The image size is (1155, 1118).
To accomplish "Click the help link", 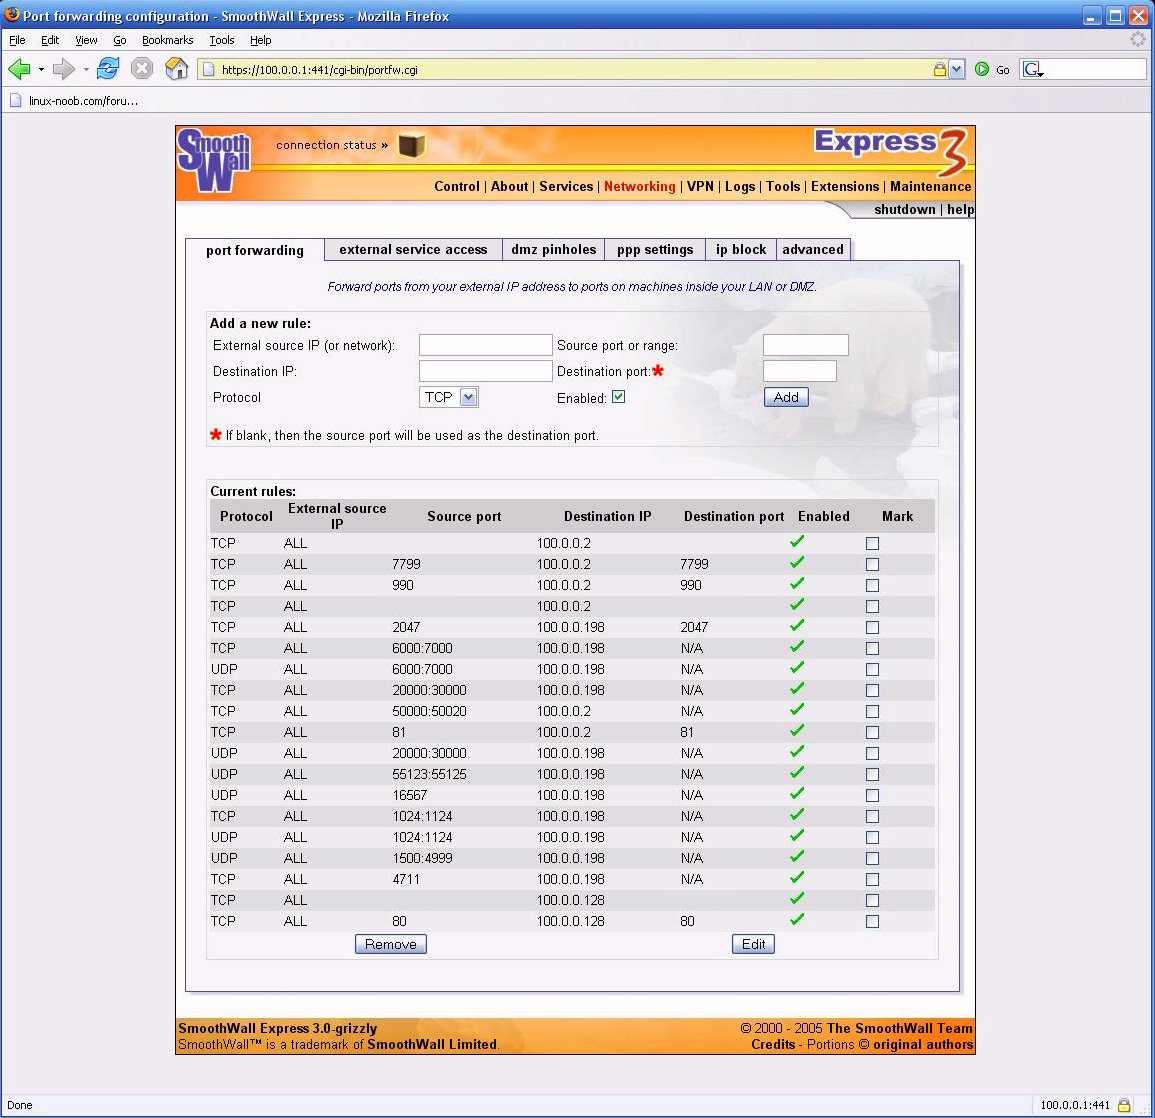I will [960, 209].
